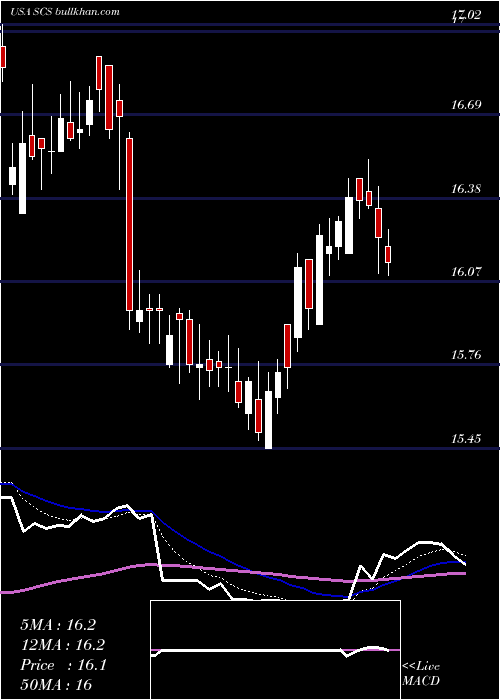The image size is (500, 700).
Task: Click the USA SCS bullkhan.com chart title
Action: pyautogui.click(x=65, y=12)
